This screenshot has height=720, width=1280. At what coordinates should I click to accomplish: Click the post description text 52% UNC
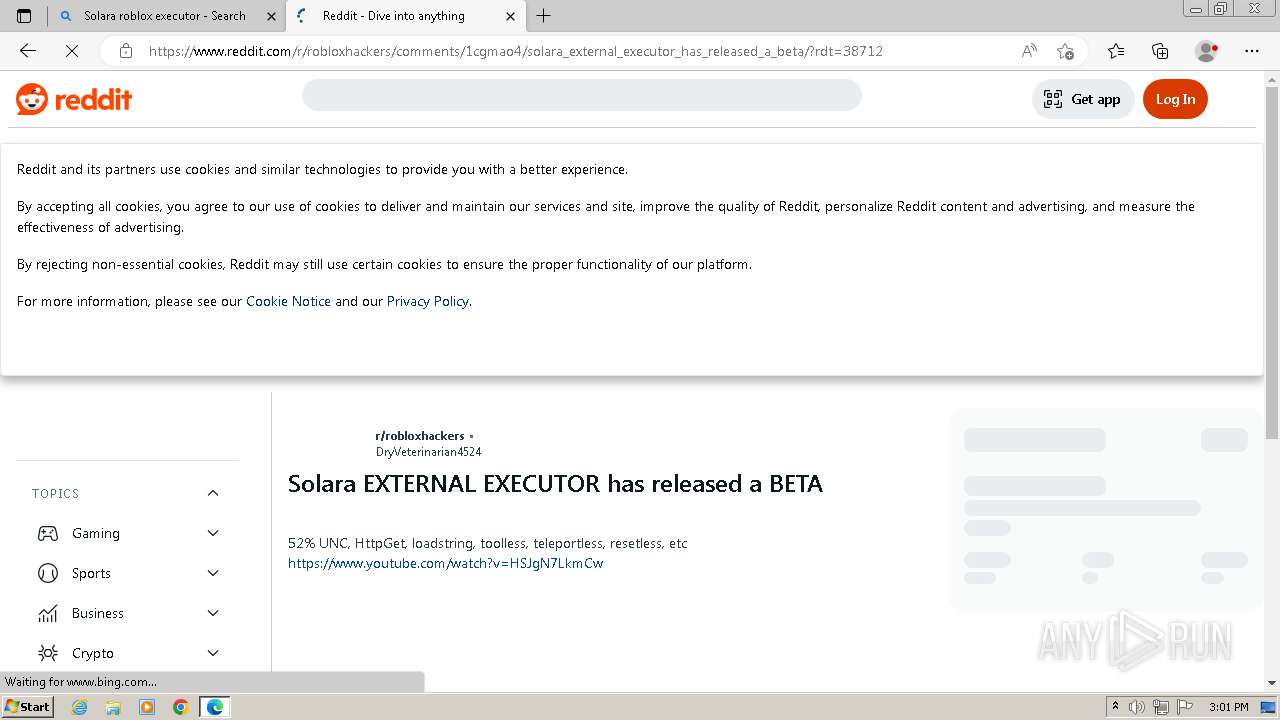(x=488, y=543)
